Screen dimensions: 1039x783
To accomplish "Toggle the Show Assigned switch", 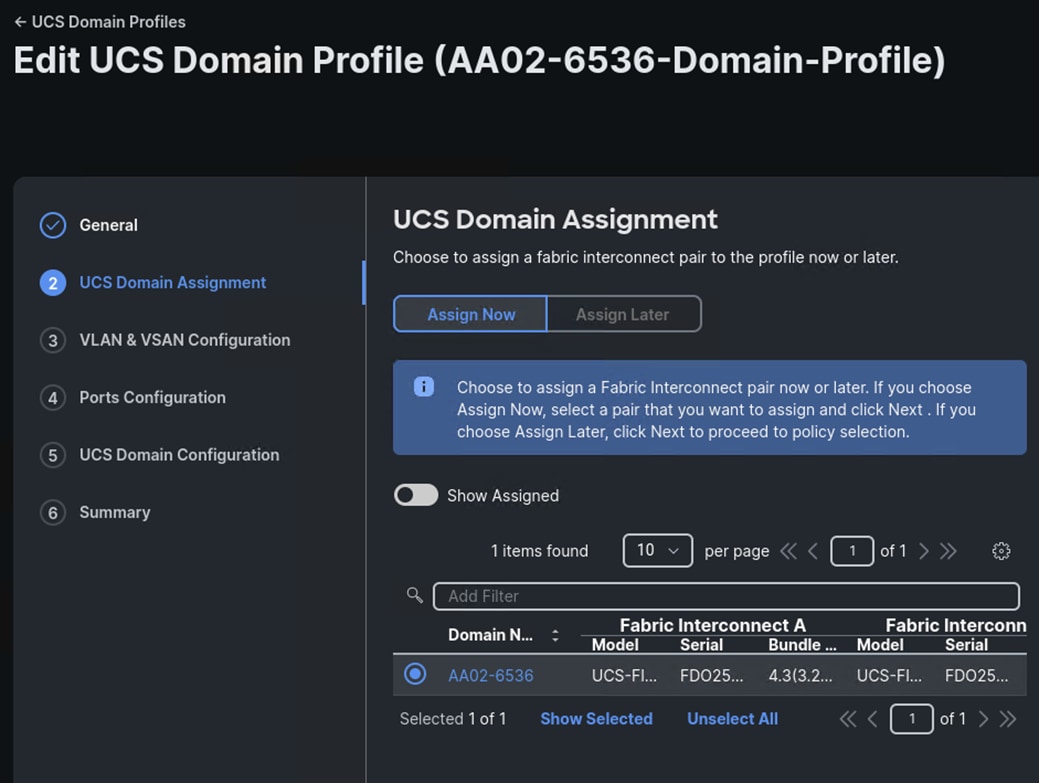I will point(415,495).
